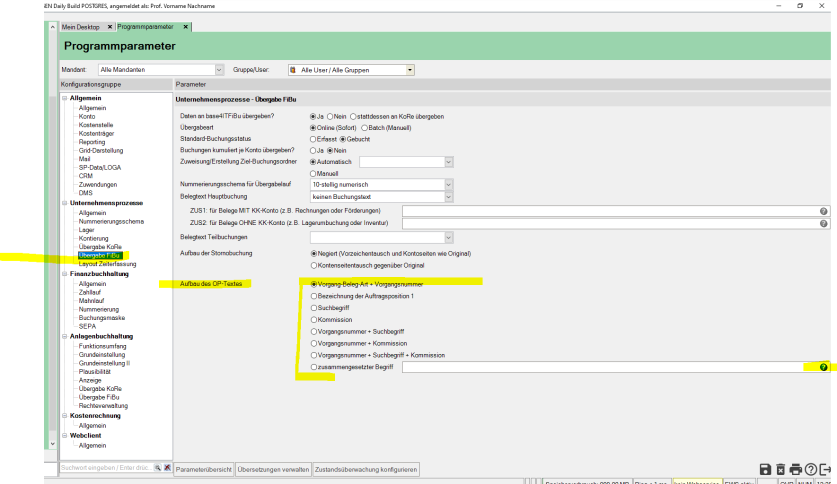Image resolution: width=837 pixels, height=484 pixels.
Task: Choose Kontenseitentausch gegenüber Original option
Action: coord(314,265)
